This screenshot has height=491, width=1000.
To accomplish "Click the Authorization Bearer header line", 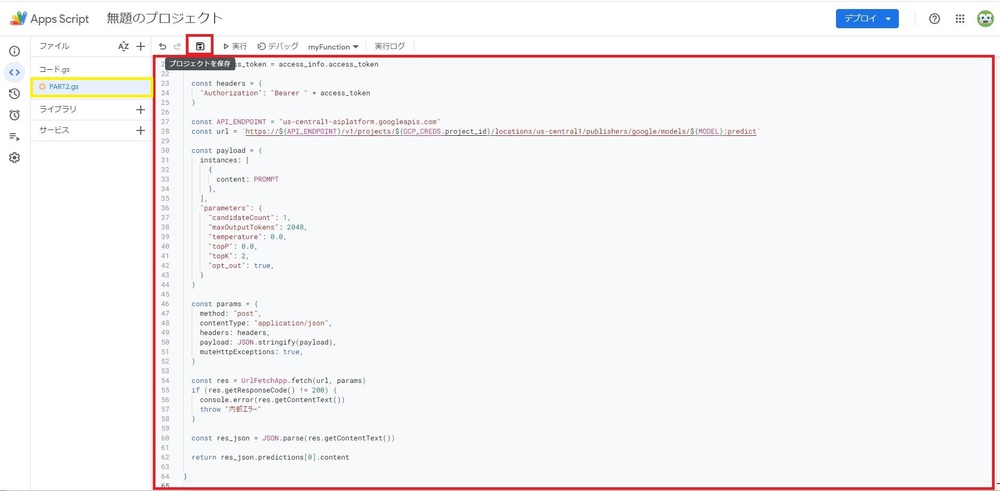I will pos(284,92).
